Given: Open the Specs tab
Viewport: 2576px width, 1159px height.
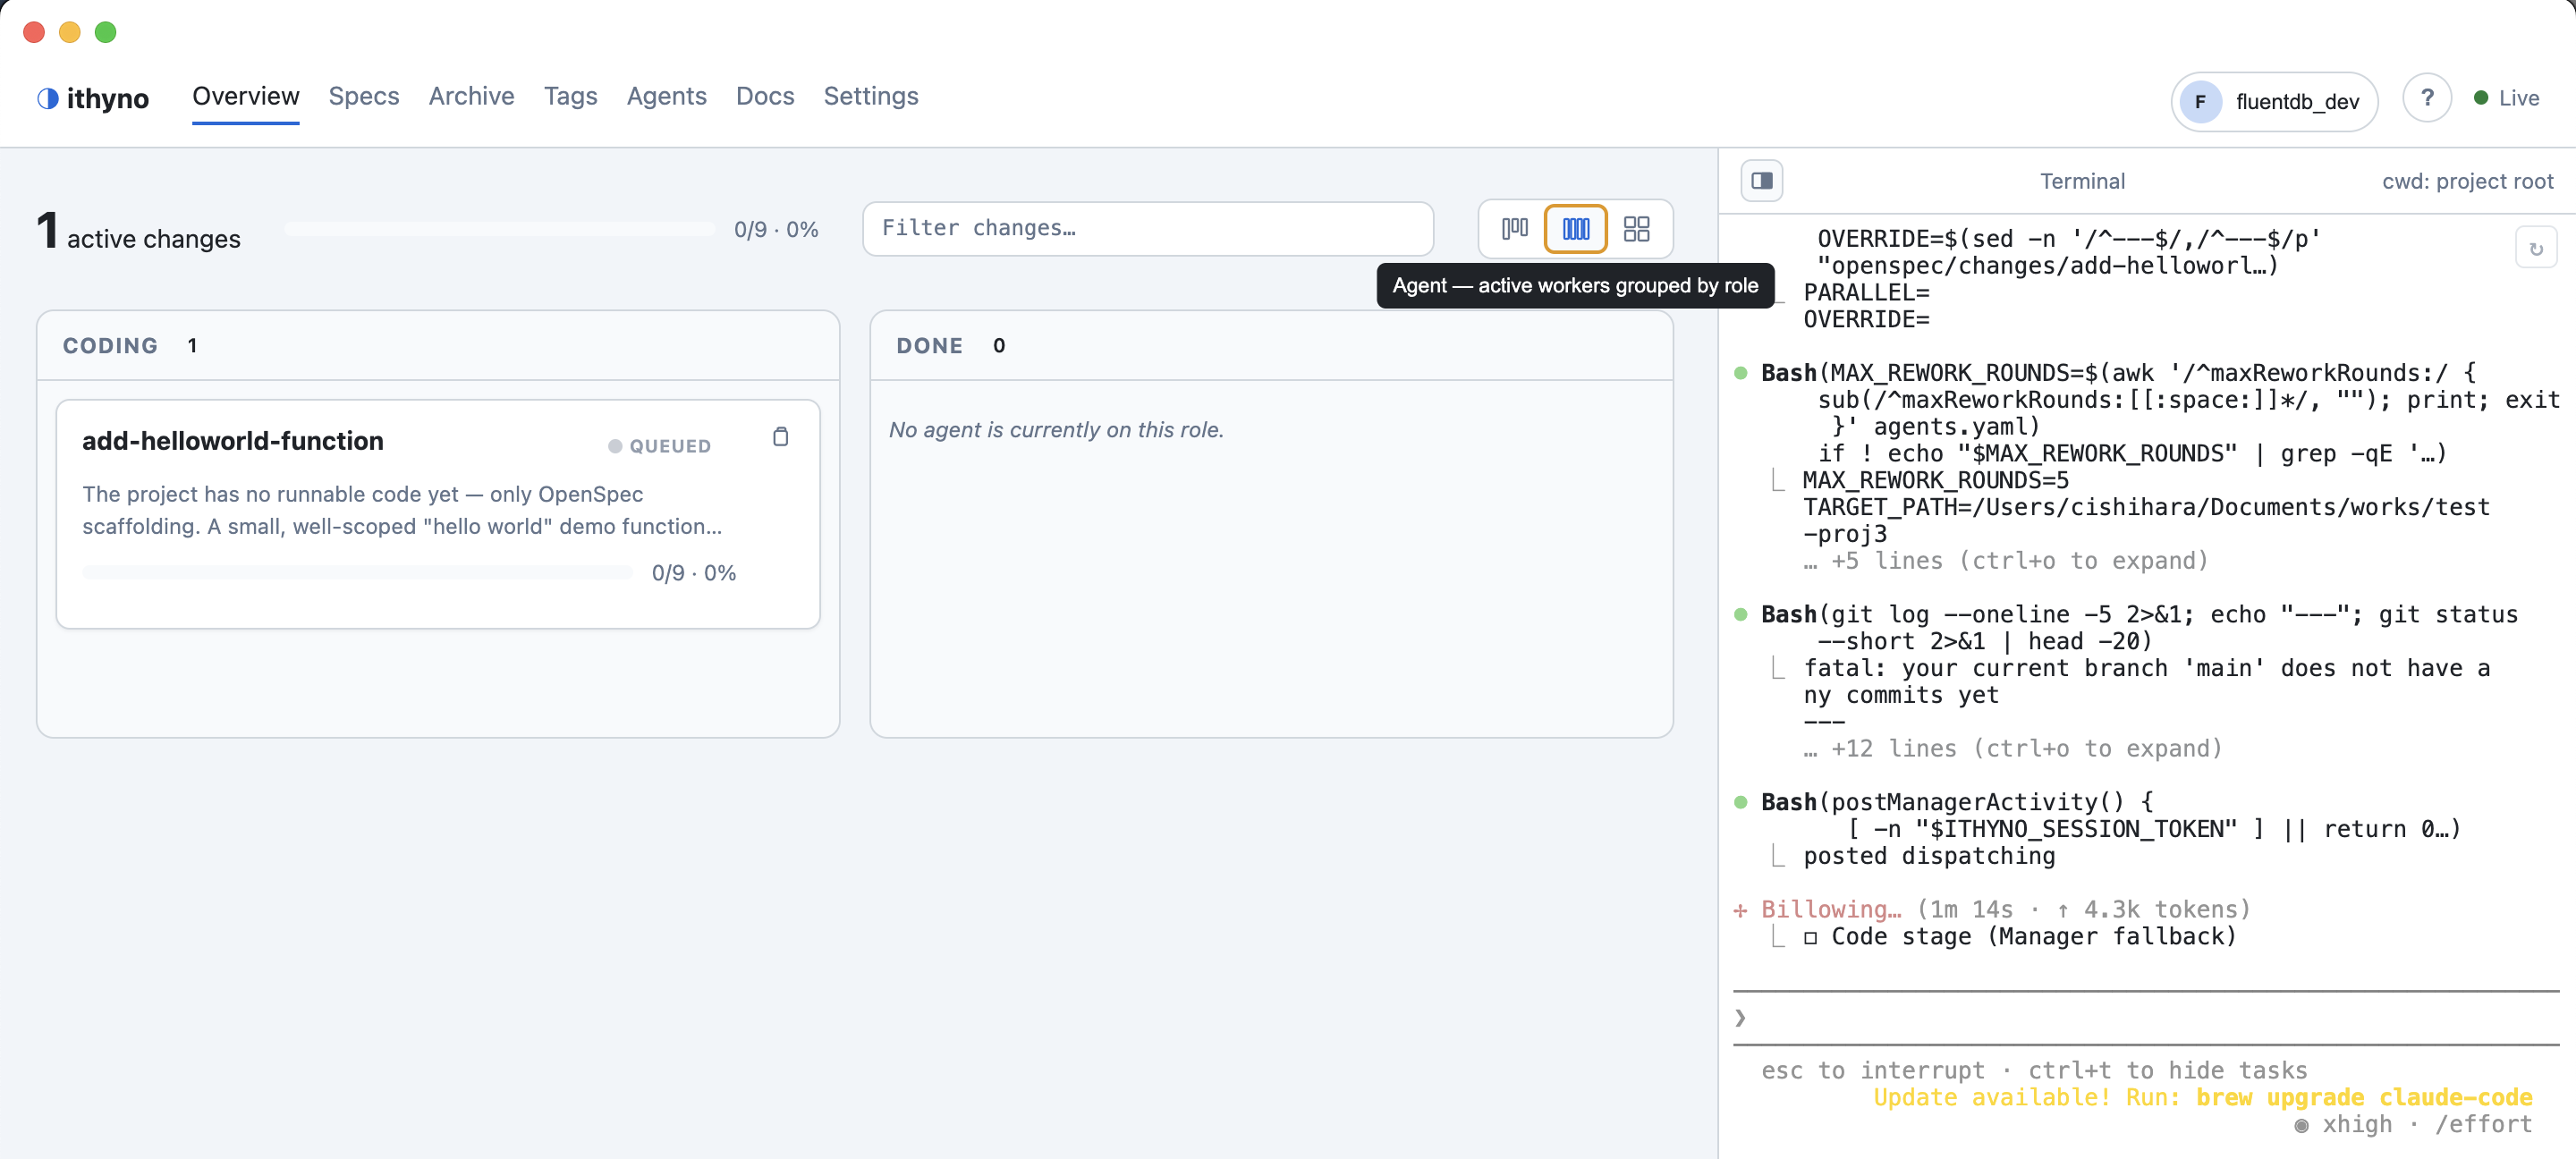Looking at the screenshot, I should (363, 96).
